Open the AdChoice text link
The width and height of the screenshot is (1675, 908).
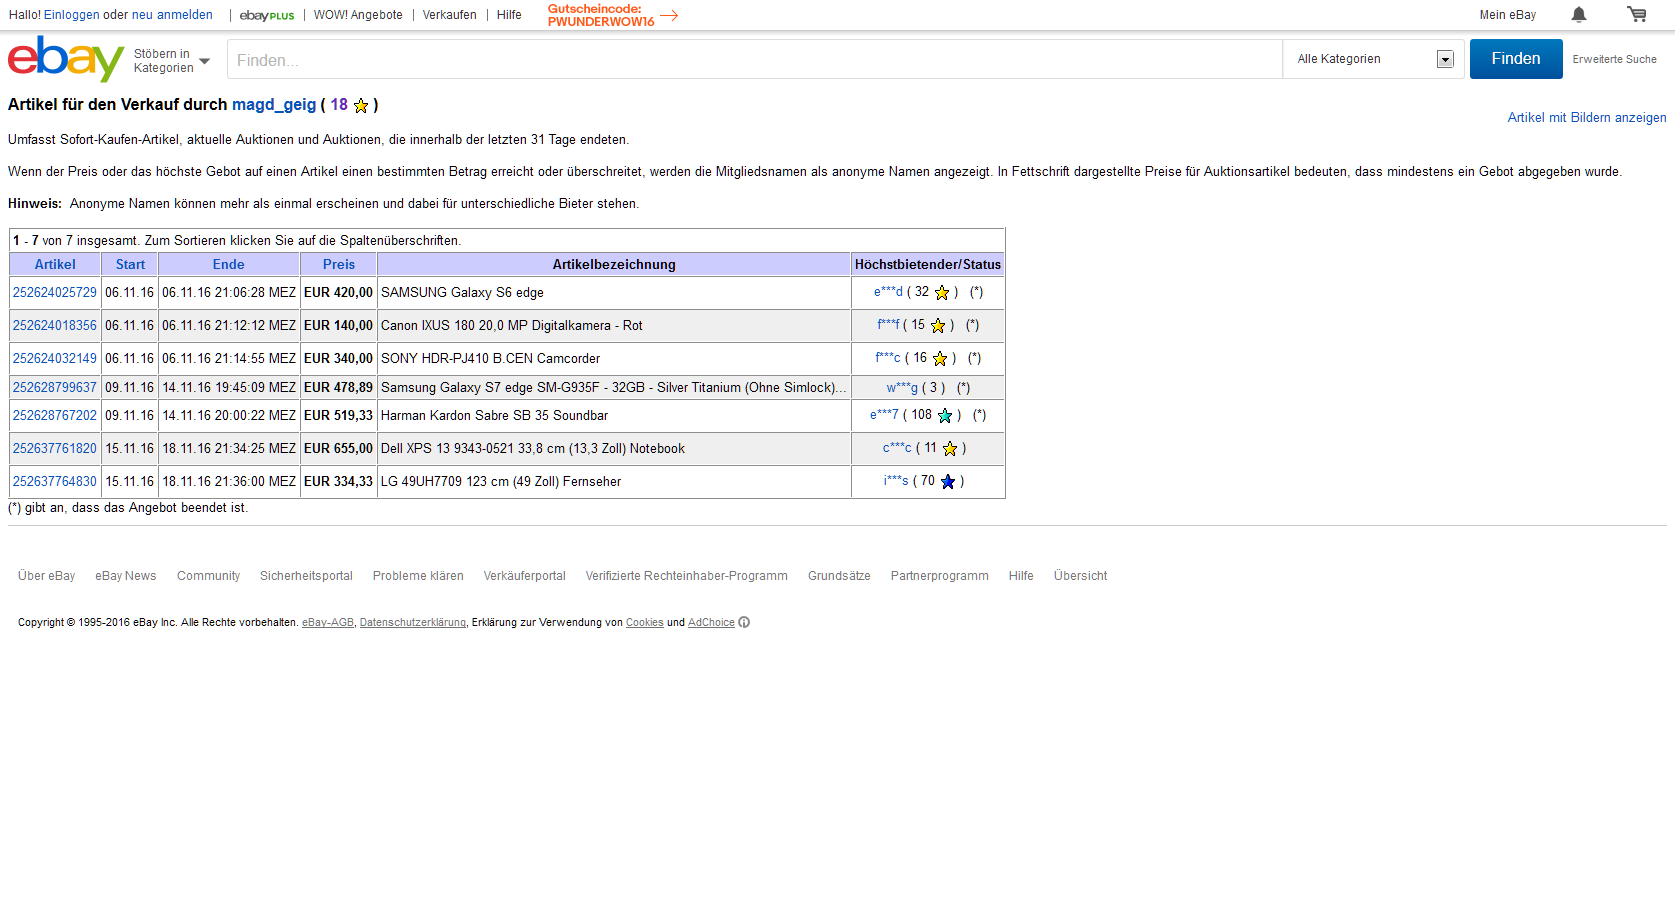click(x=711, y=622)
